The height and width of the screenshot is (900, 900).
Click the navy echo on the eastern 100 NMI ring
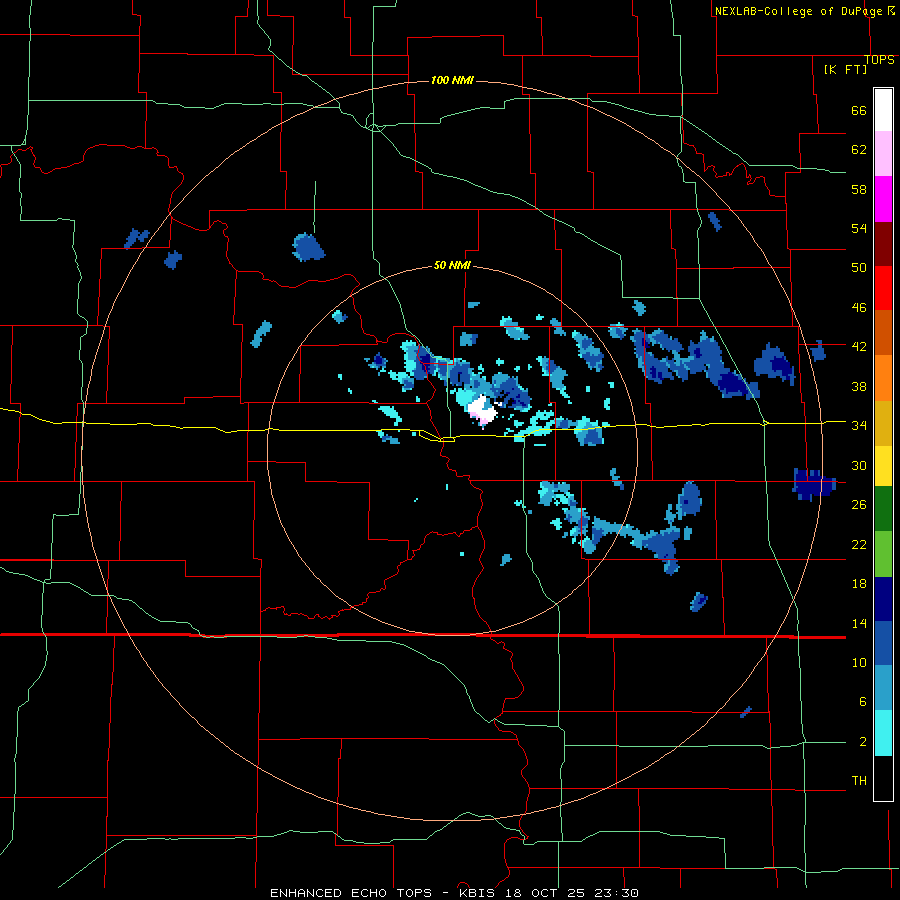click(x=813, y=484)
